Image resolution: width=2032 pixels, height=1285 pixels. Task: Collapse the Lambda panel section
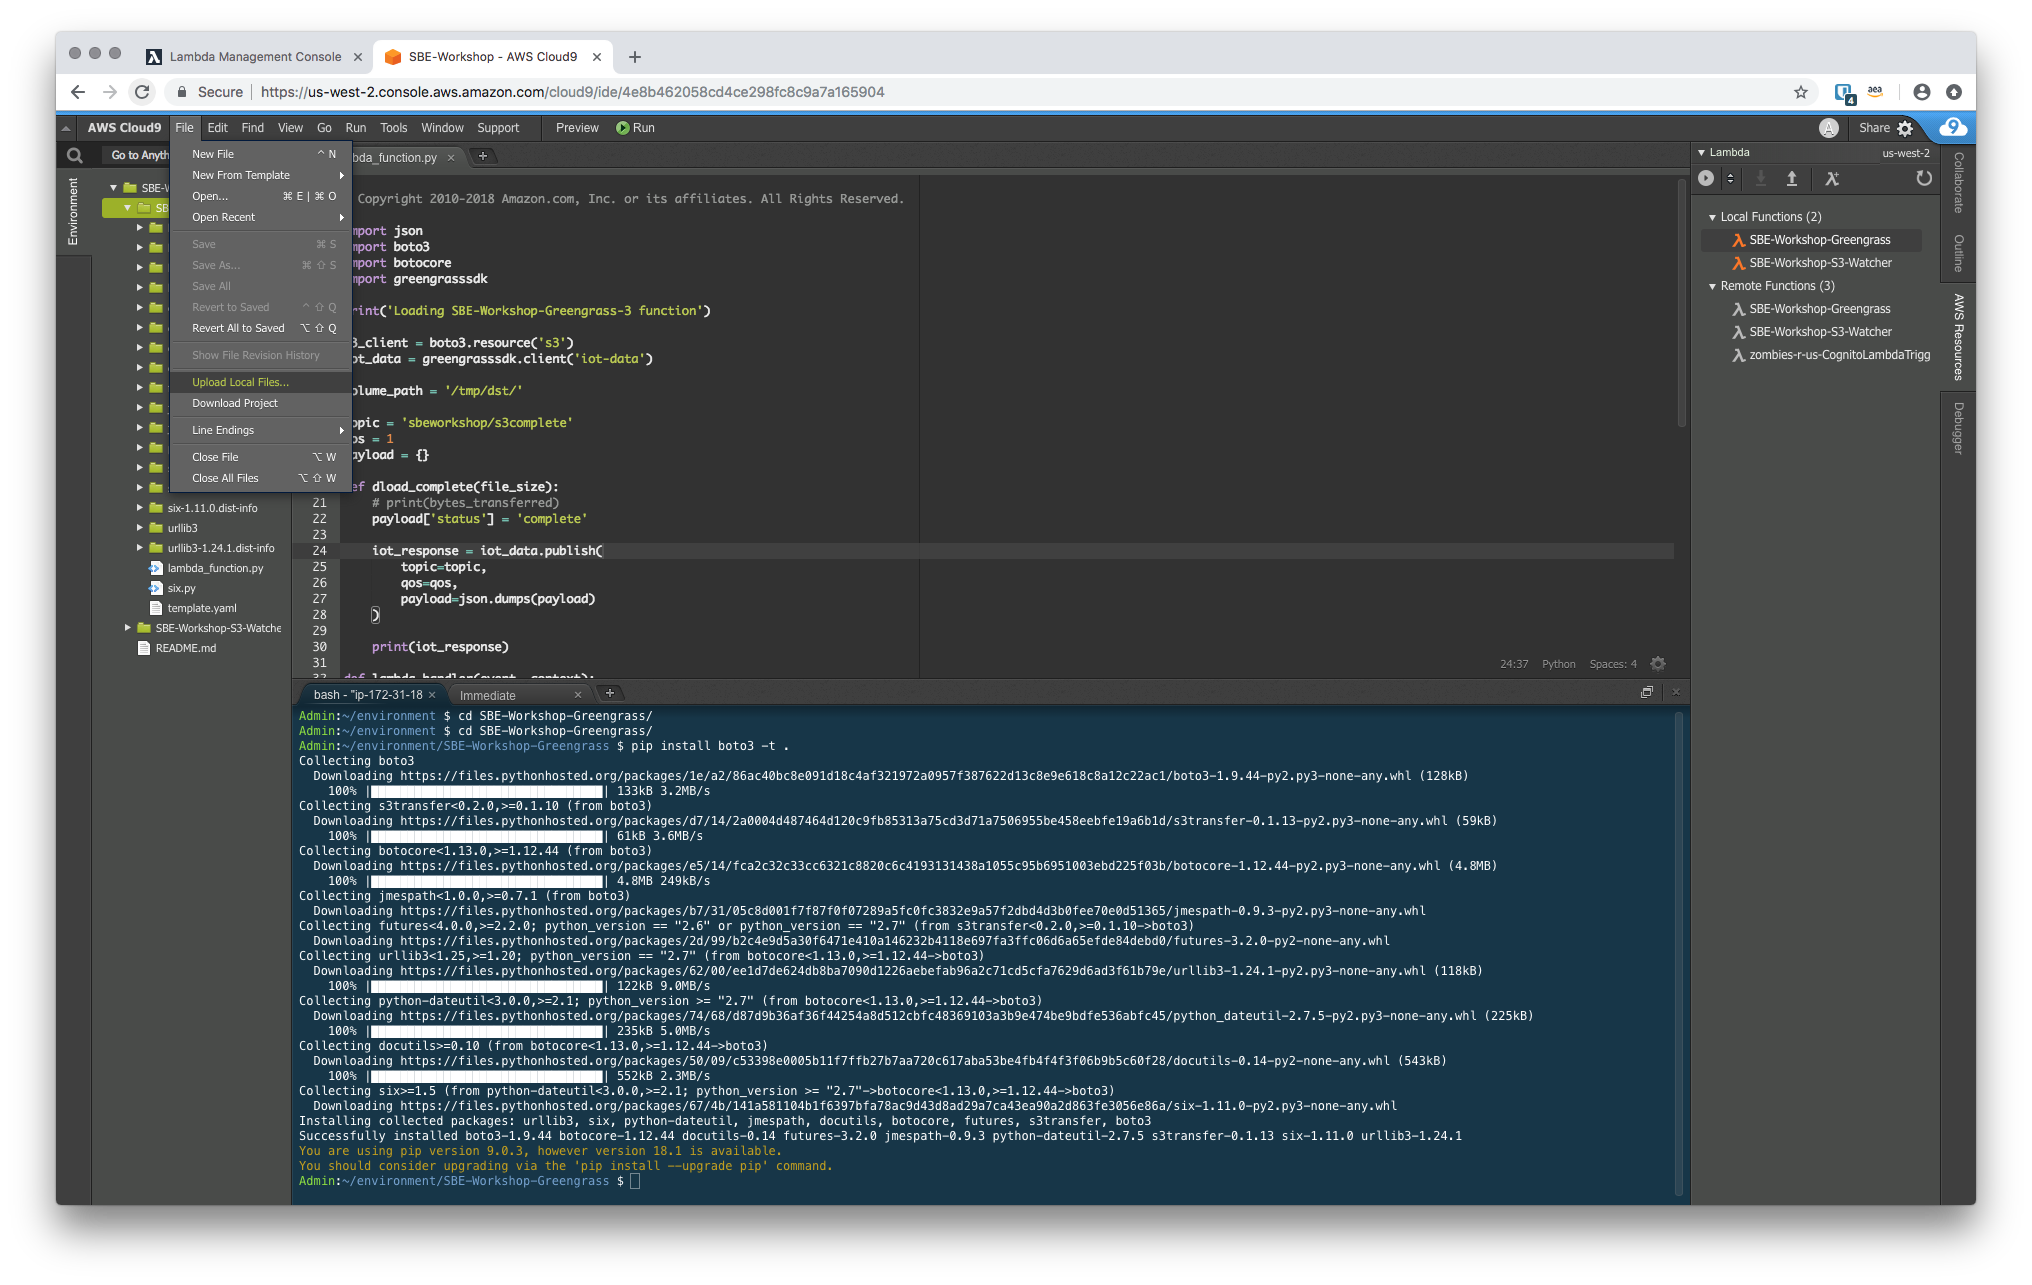pyautogui.click(x=1702, y=153)
